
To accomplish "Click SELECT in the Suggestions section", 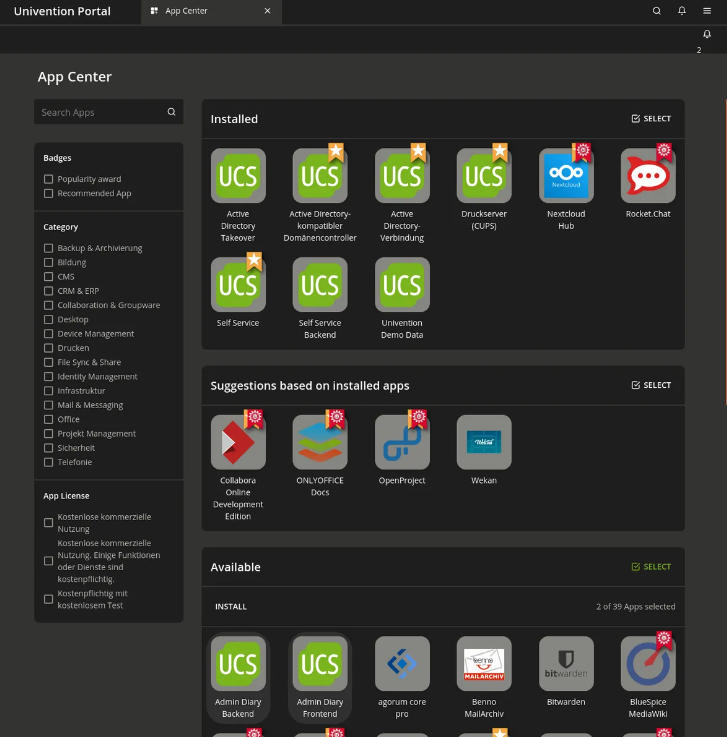I will (x=651, y=385).
